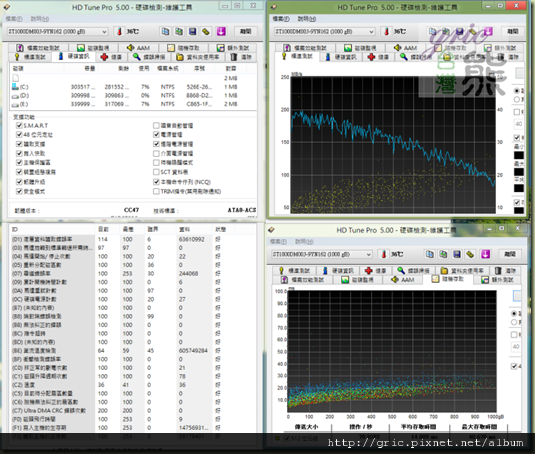Viewport: 535px width, 454px height.
Task: Select first radio button in random access window
Action: pyautogui.click(x=514, y=313)
